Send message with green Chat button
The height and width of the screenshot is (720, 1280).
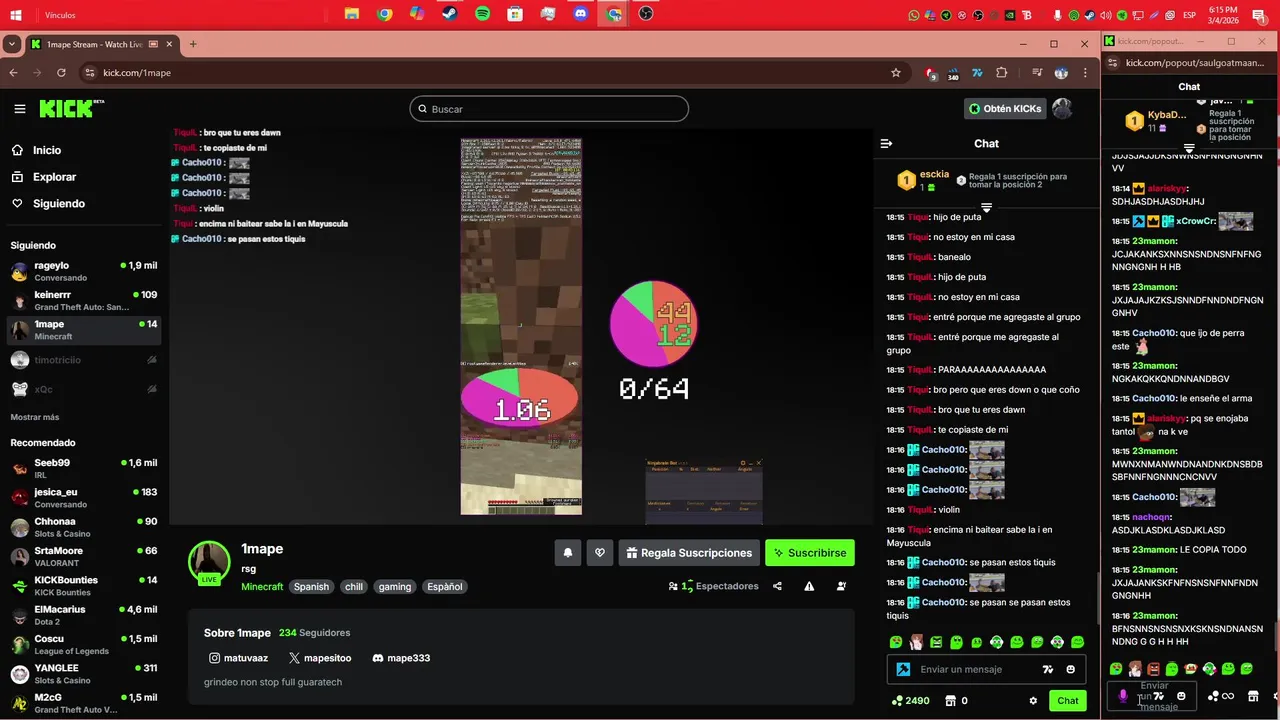[1068, 701]
